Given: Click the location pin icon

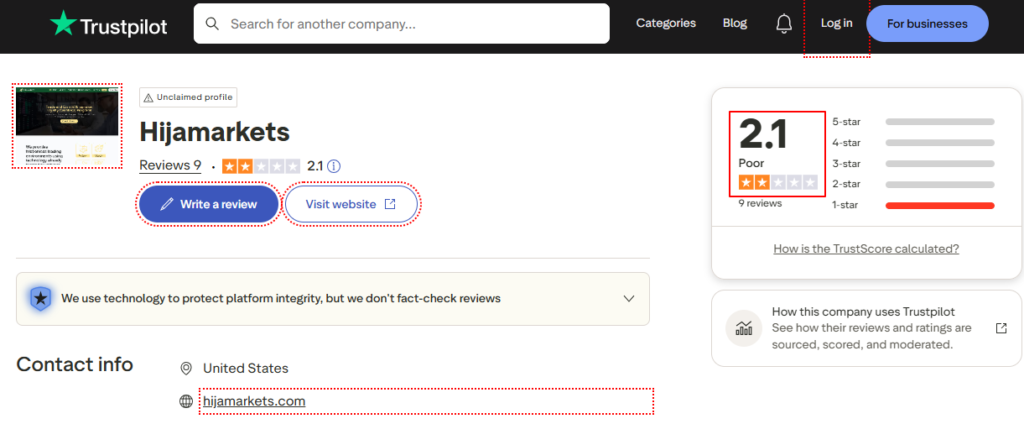Looking at the screenshot, I should pos(185,368).
